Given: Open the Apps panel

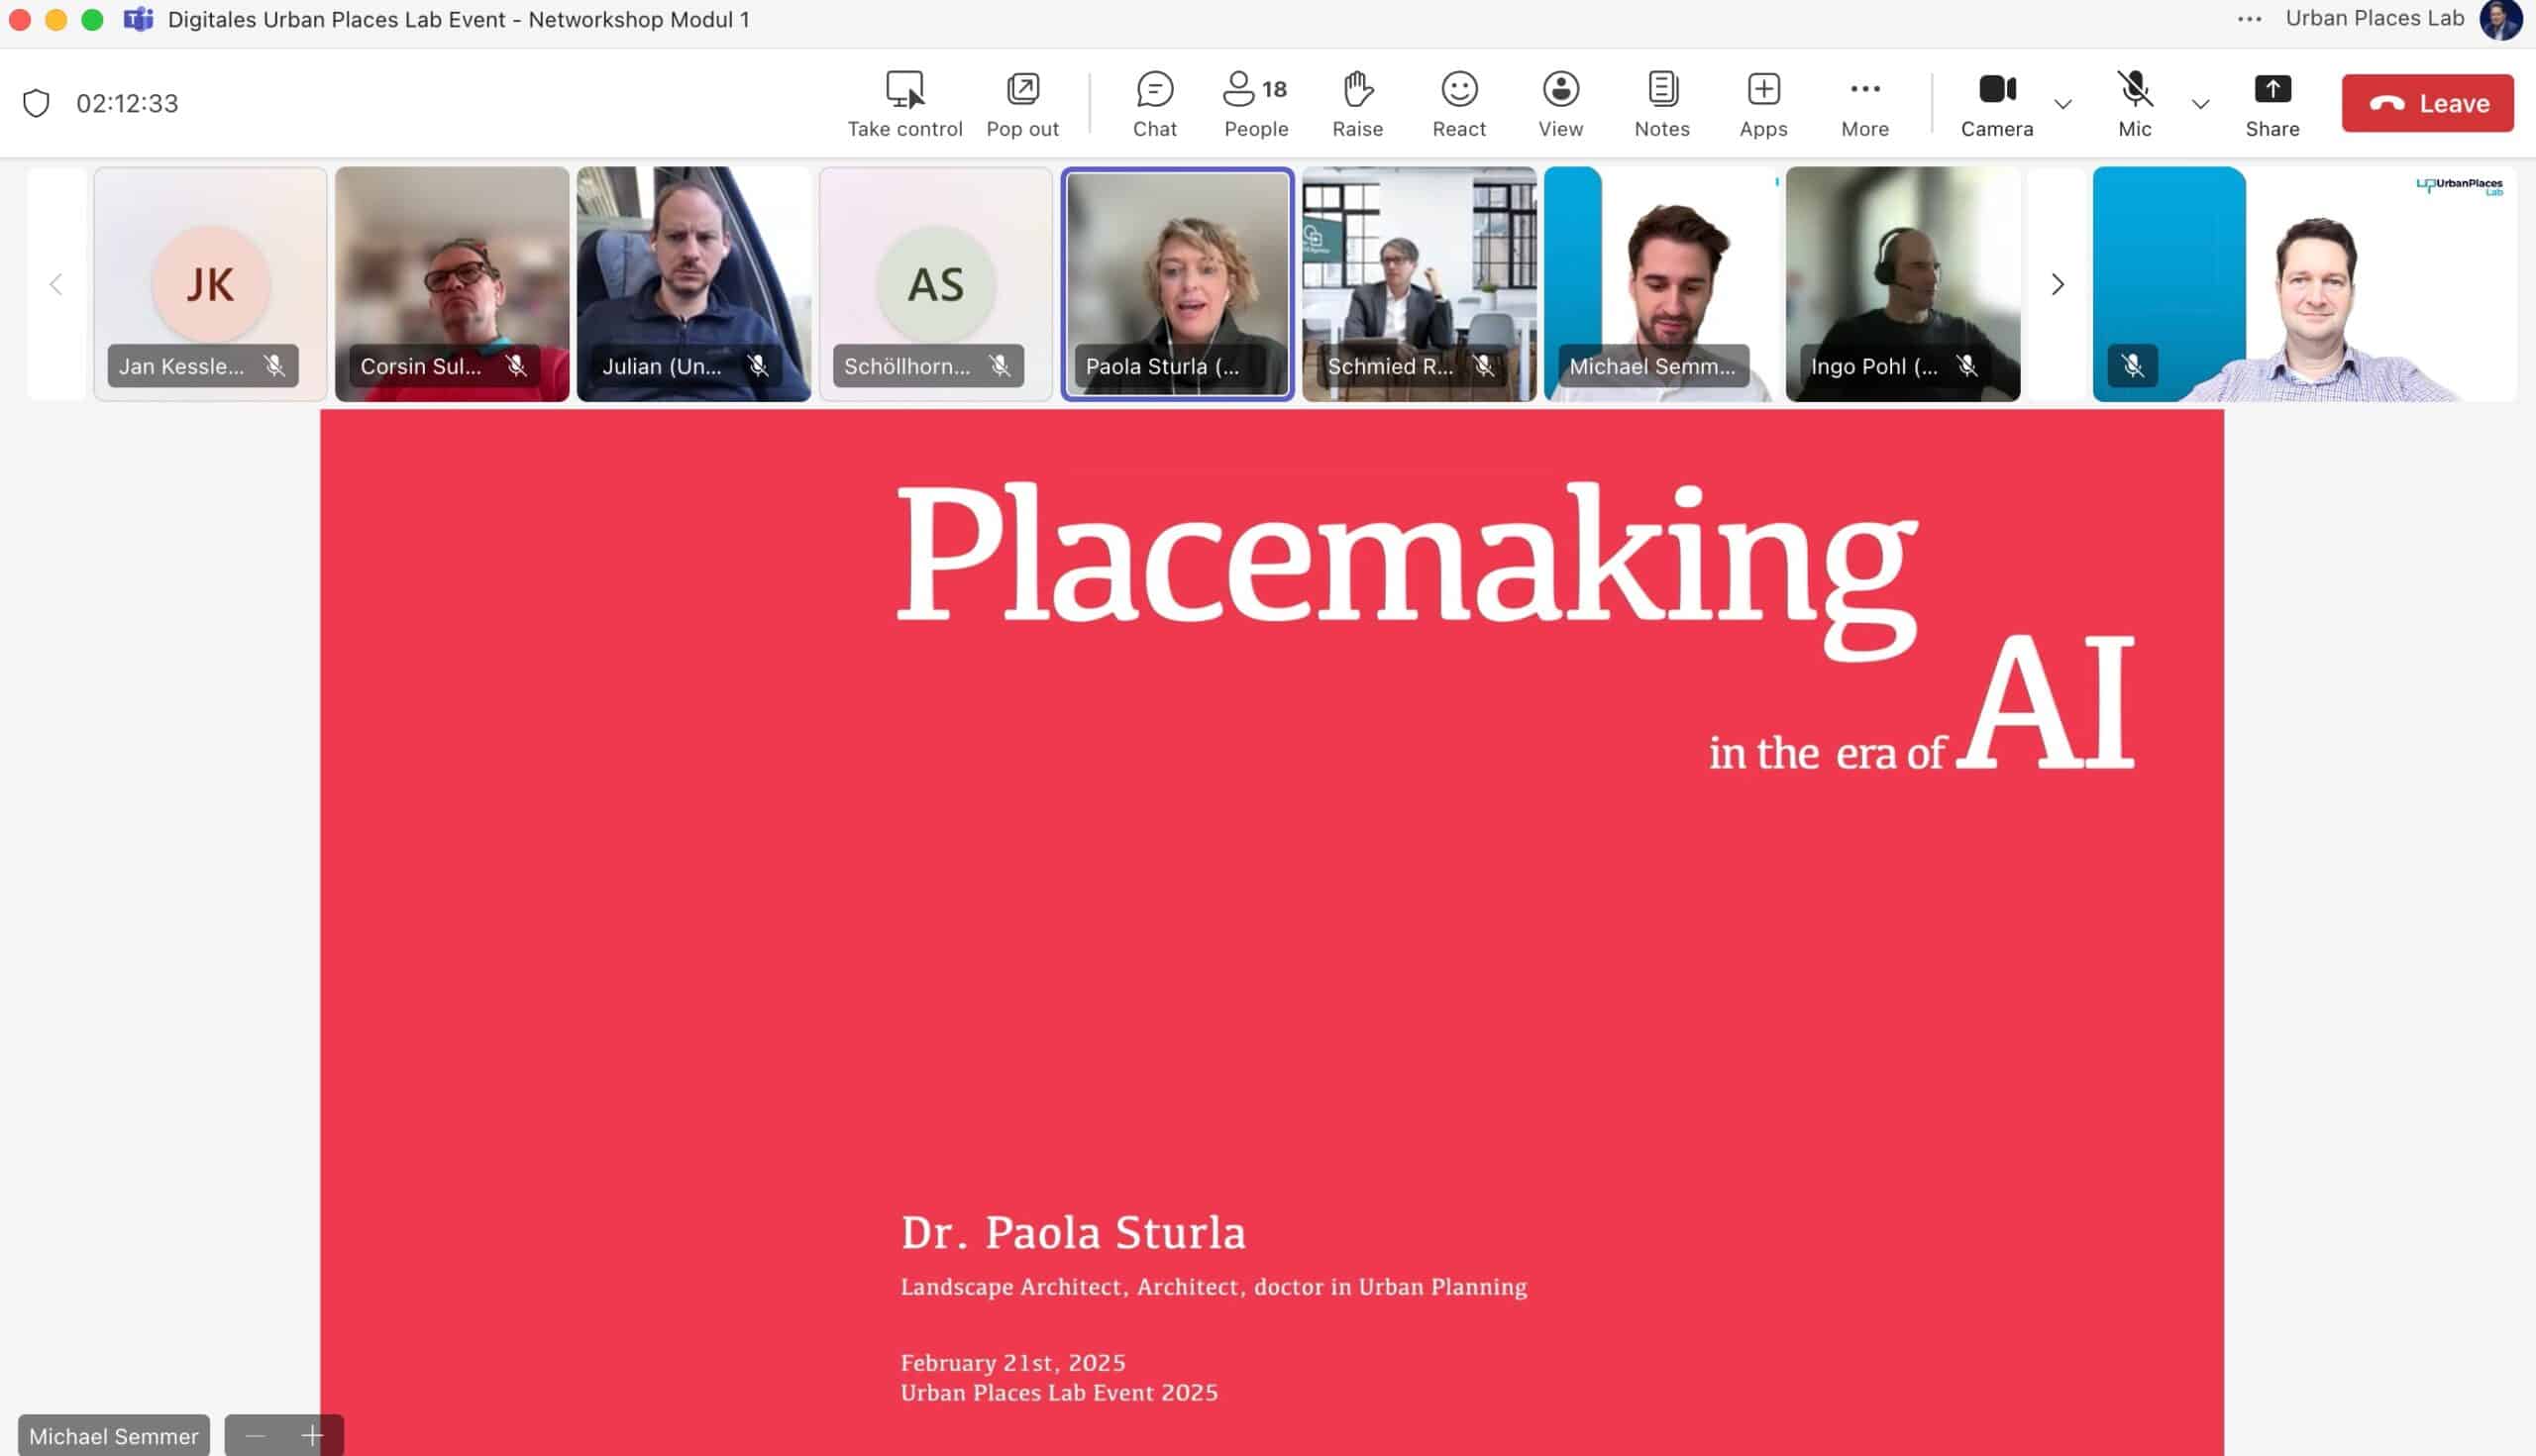Looking at the screenshot, I should (1763, 103).
